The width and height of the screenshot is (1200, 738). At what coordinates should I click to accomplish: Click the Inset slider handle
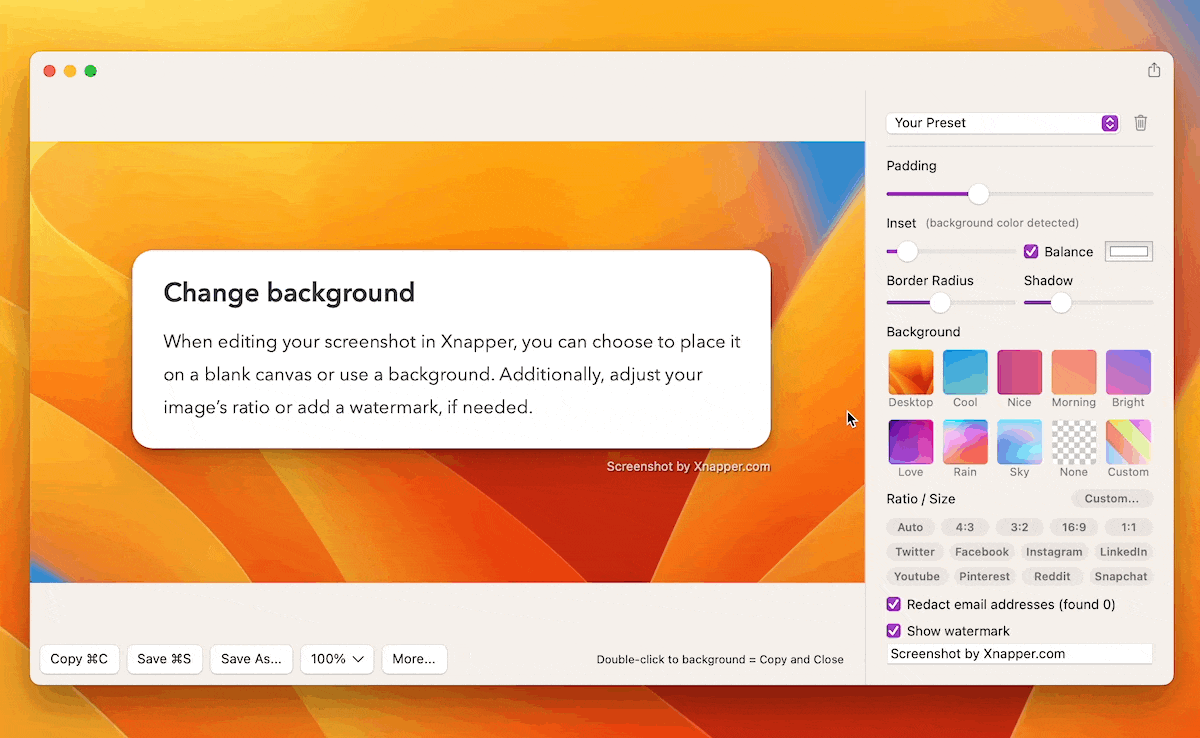pos(907,251)
